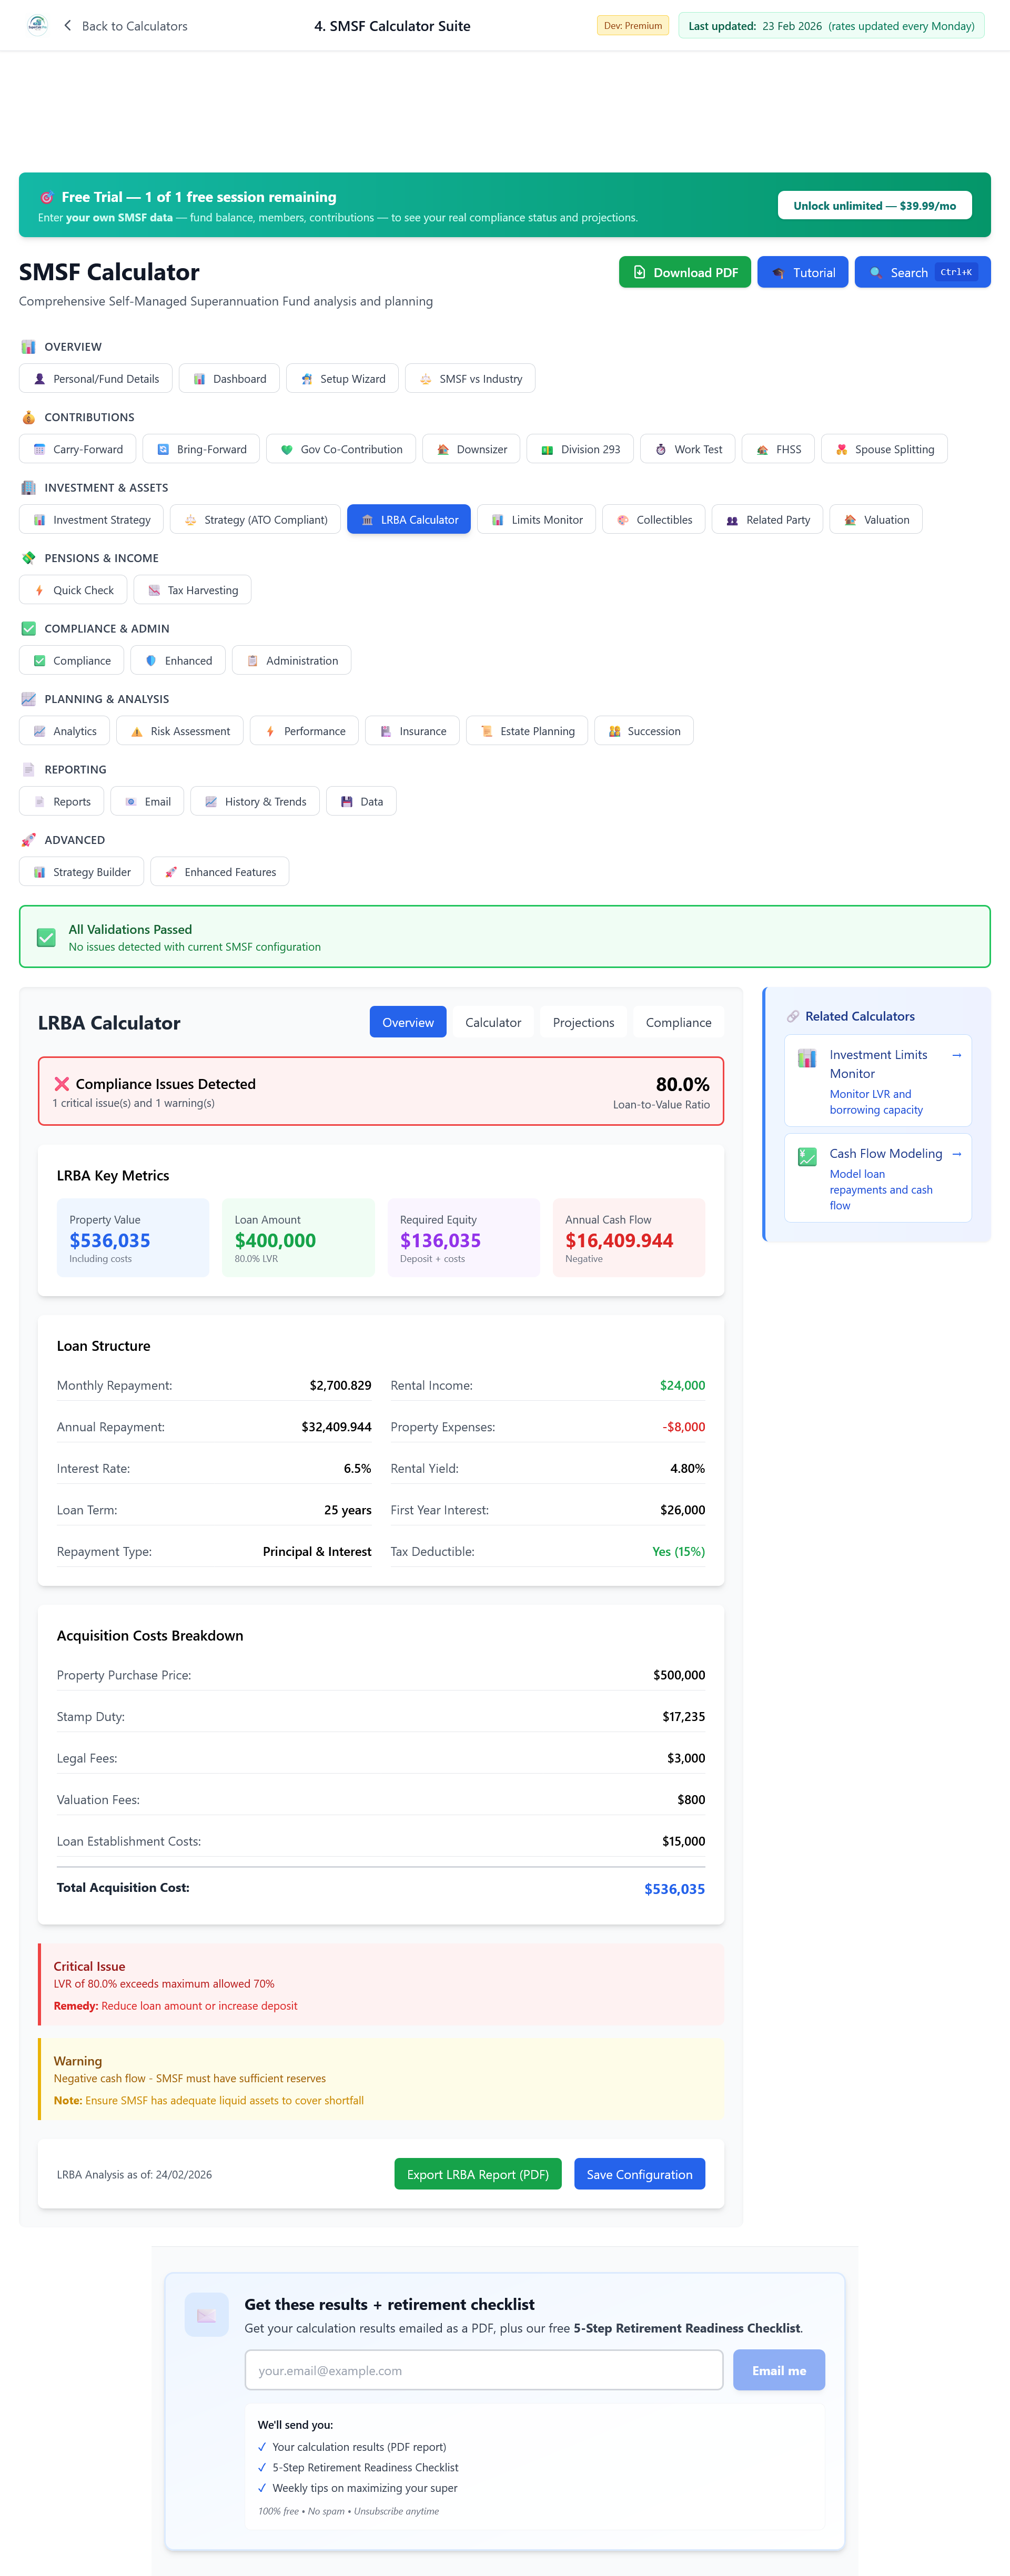1010x2576 pixels.
Task: Open the Estate Planning section
Action: (526, 731)
